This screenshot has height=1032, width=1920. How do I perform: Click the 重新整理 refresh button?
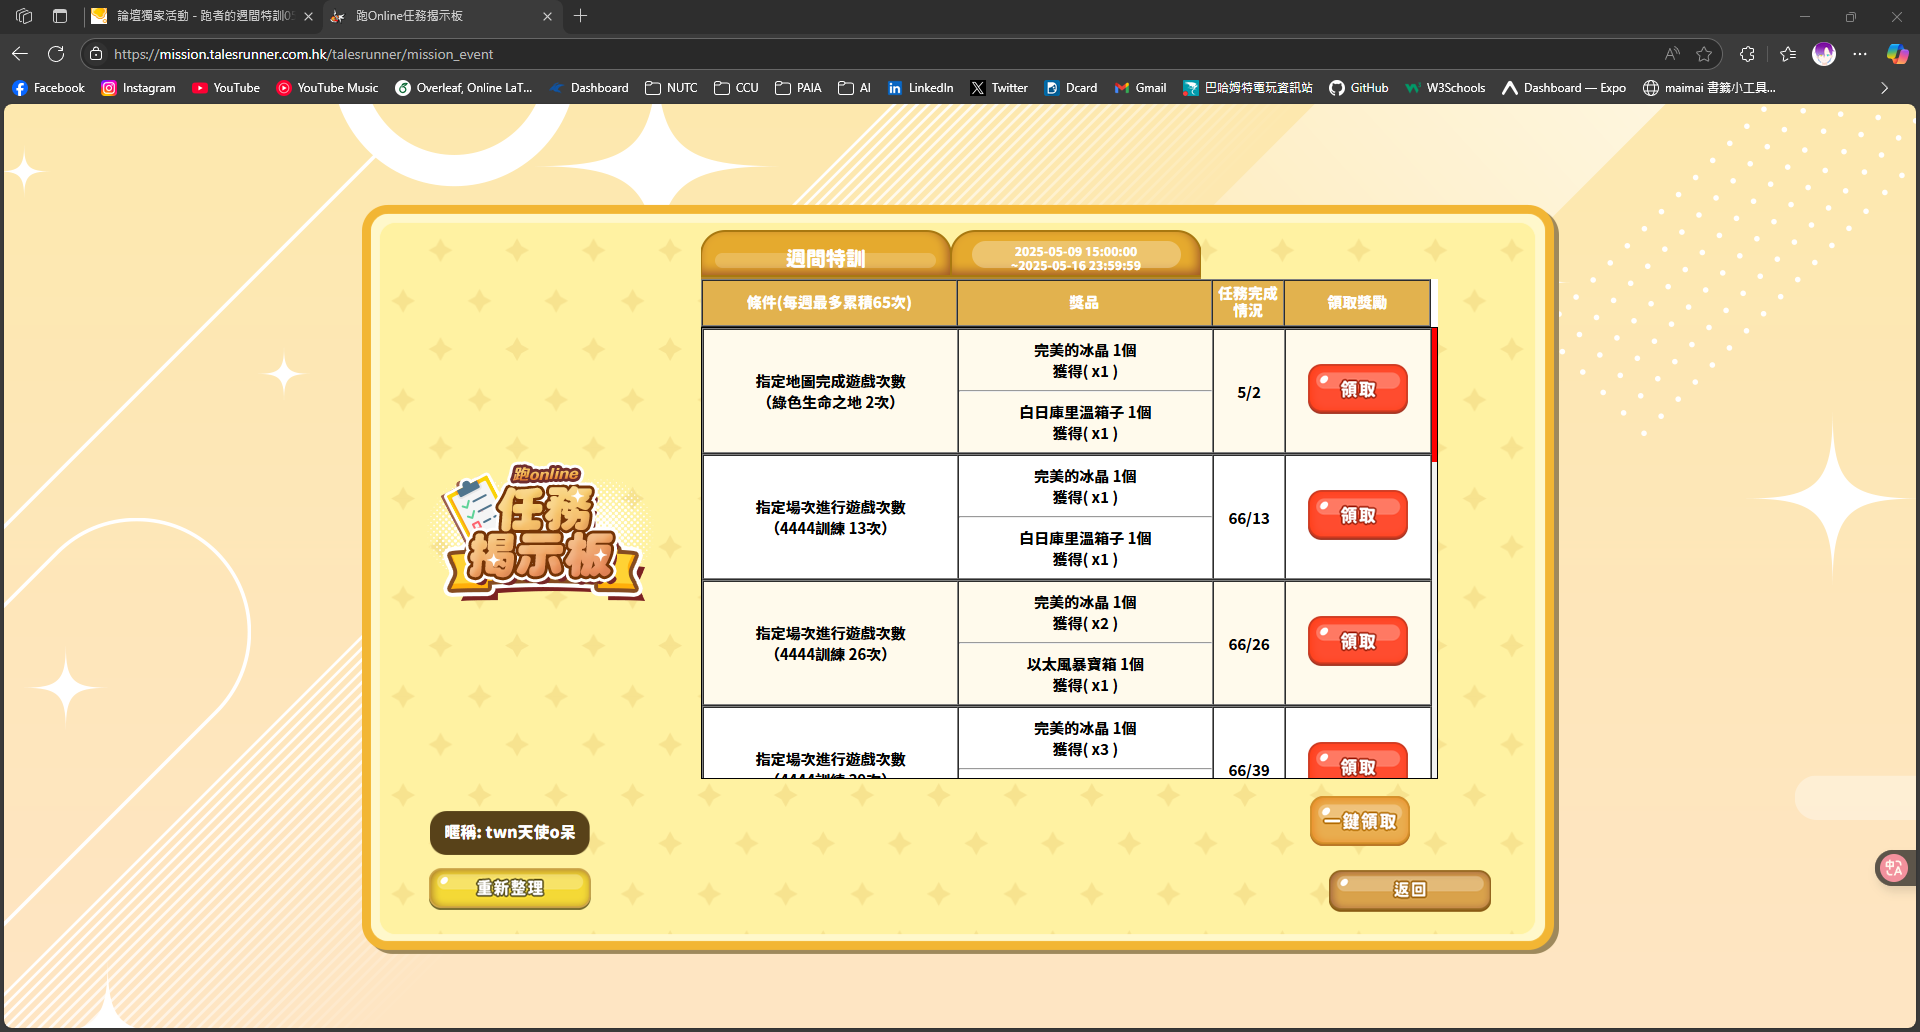pyautogui.click(x=510, y=888)
